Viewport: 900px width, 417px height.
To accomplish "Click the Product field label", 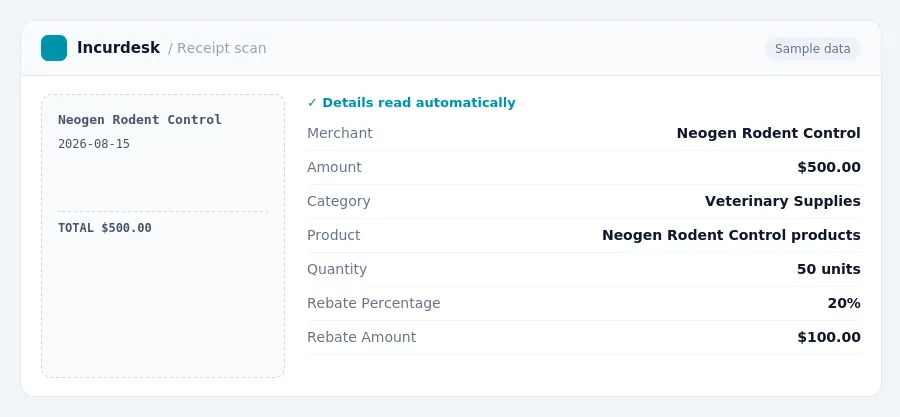I will (x=333, y=235).
